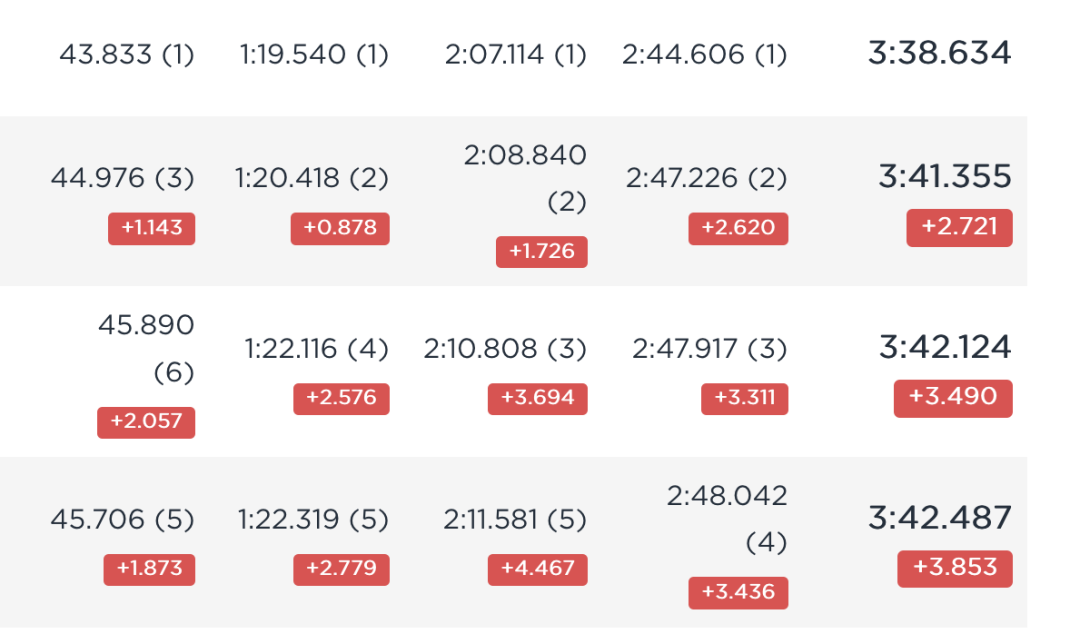Select the 2:07.114 (1) split time

pyautogui.click(x=516, y=54)
